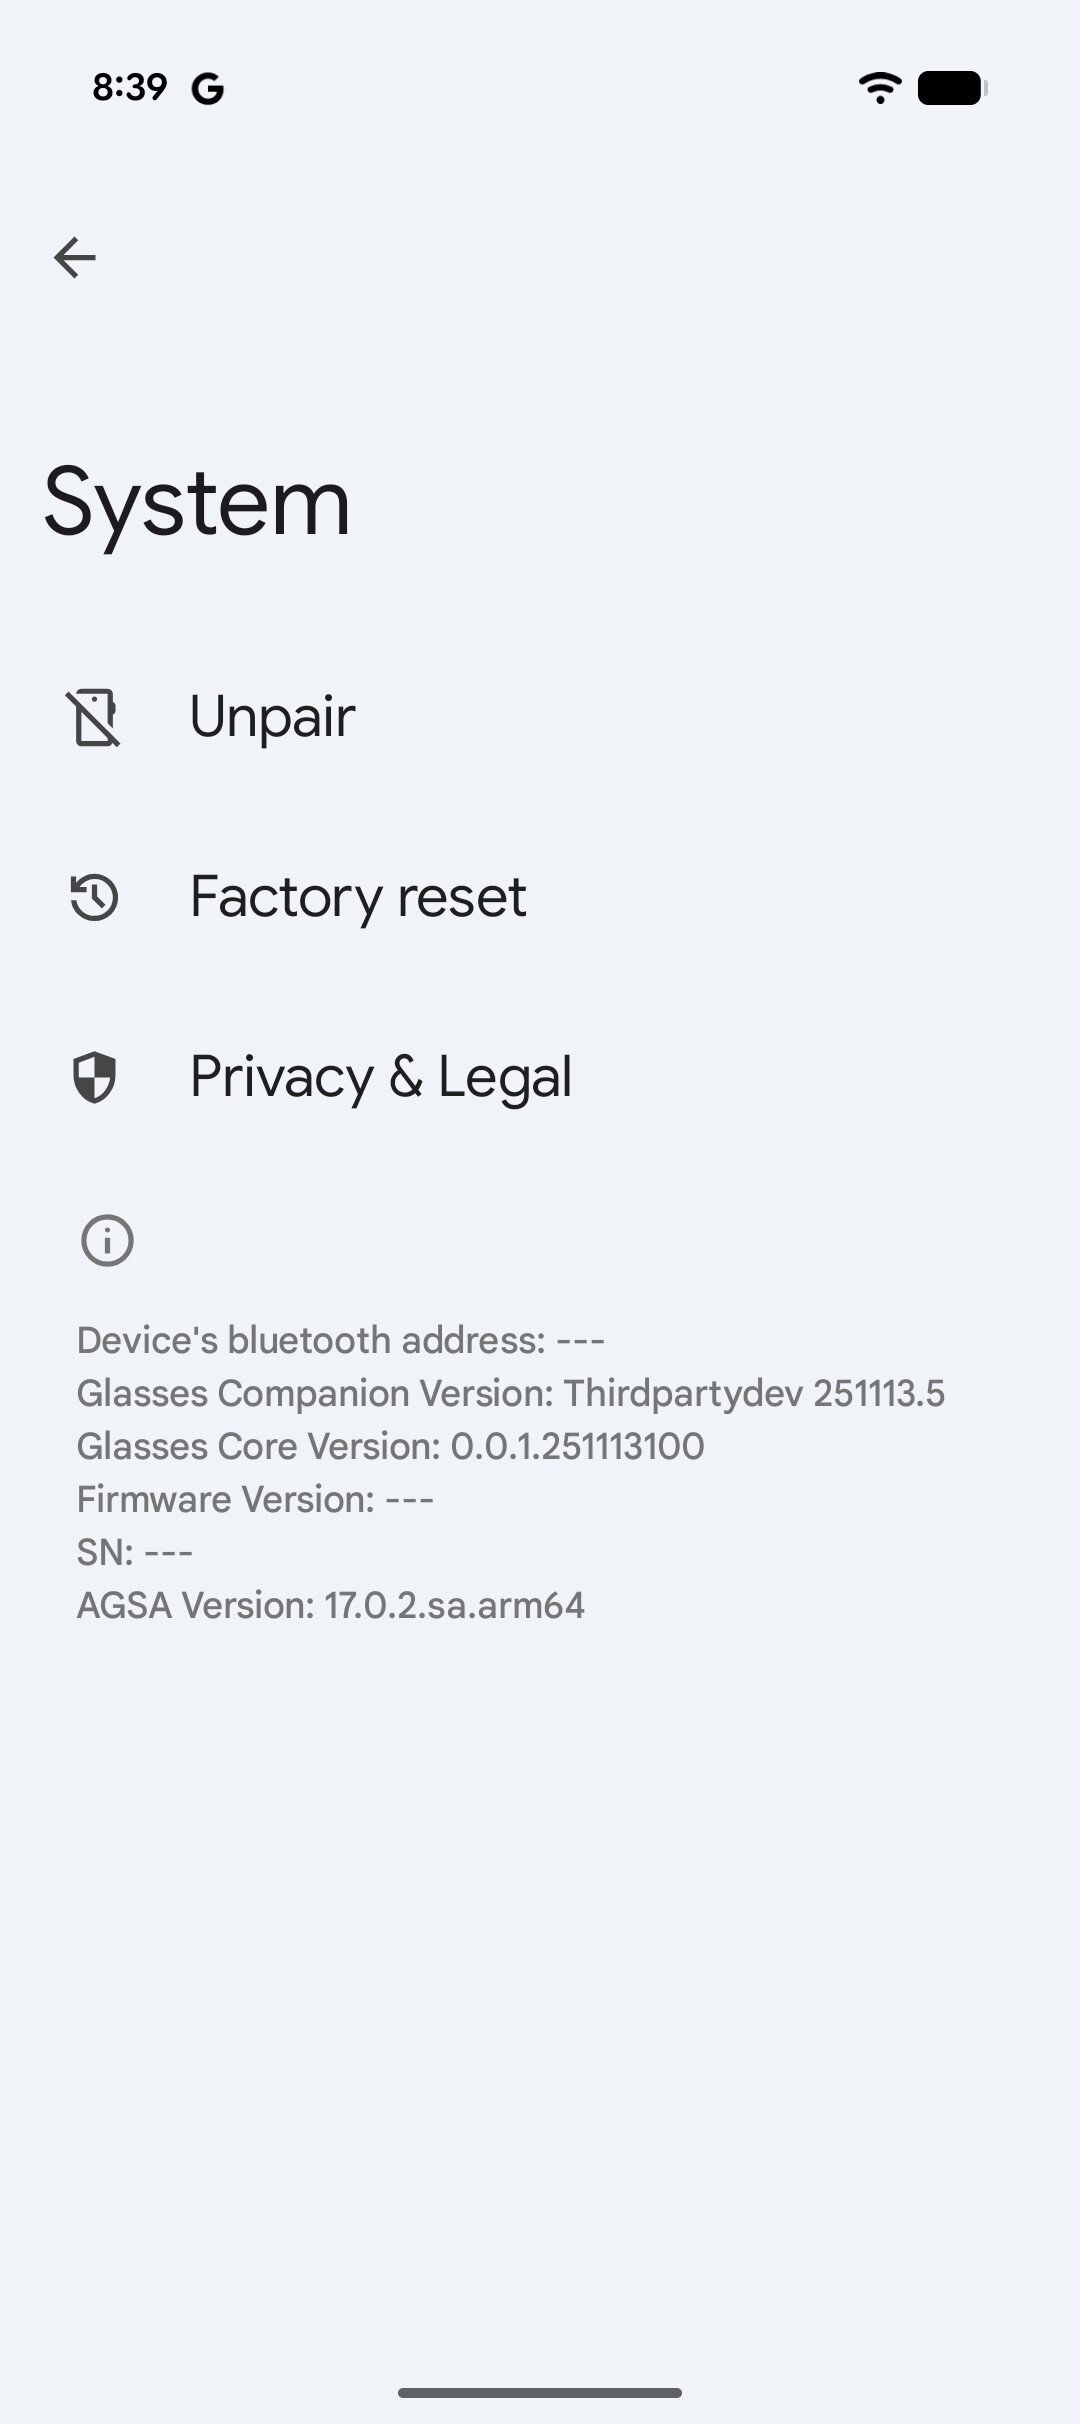
Task: Tap the Firmware Version line
Action: click(255, 1499)
